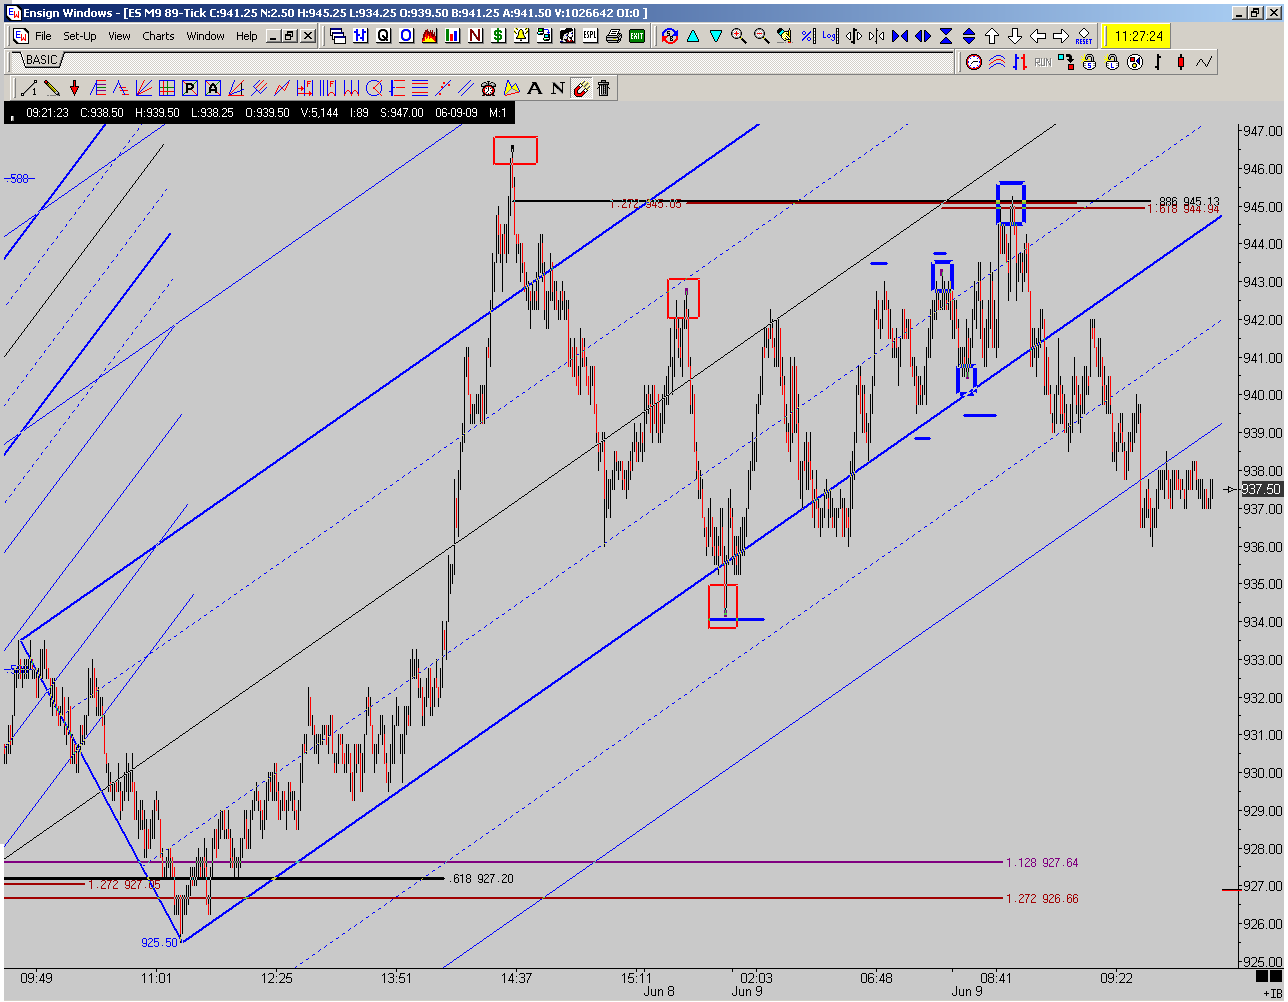The height and width of the screenshot is (1002, 1288).
Task: Select the bold A text tool
Action: point(535,88)
